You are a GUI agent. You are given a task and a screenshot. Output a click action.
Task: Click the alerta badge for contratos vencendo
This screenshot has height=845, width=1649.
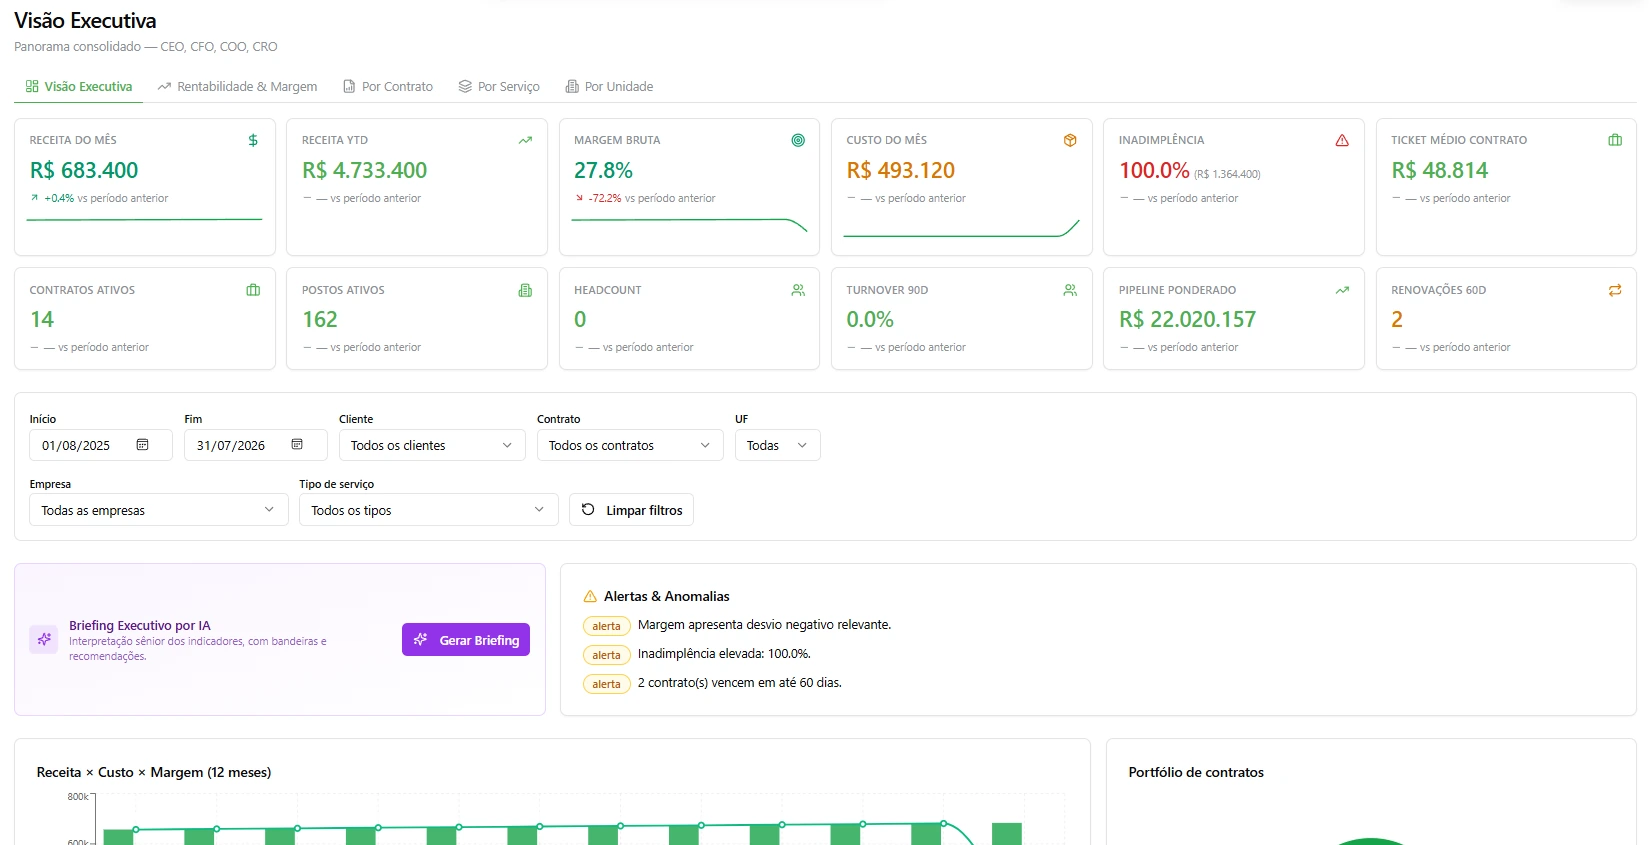coord(606,684)
